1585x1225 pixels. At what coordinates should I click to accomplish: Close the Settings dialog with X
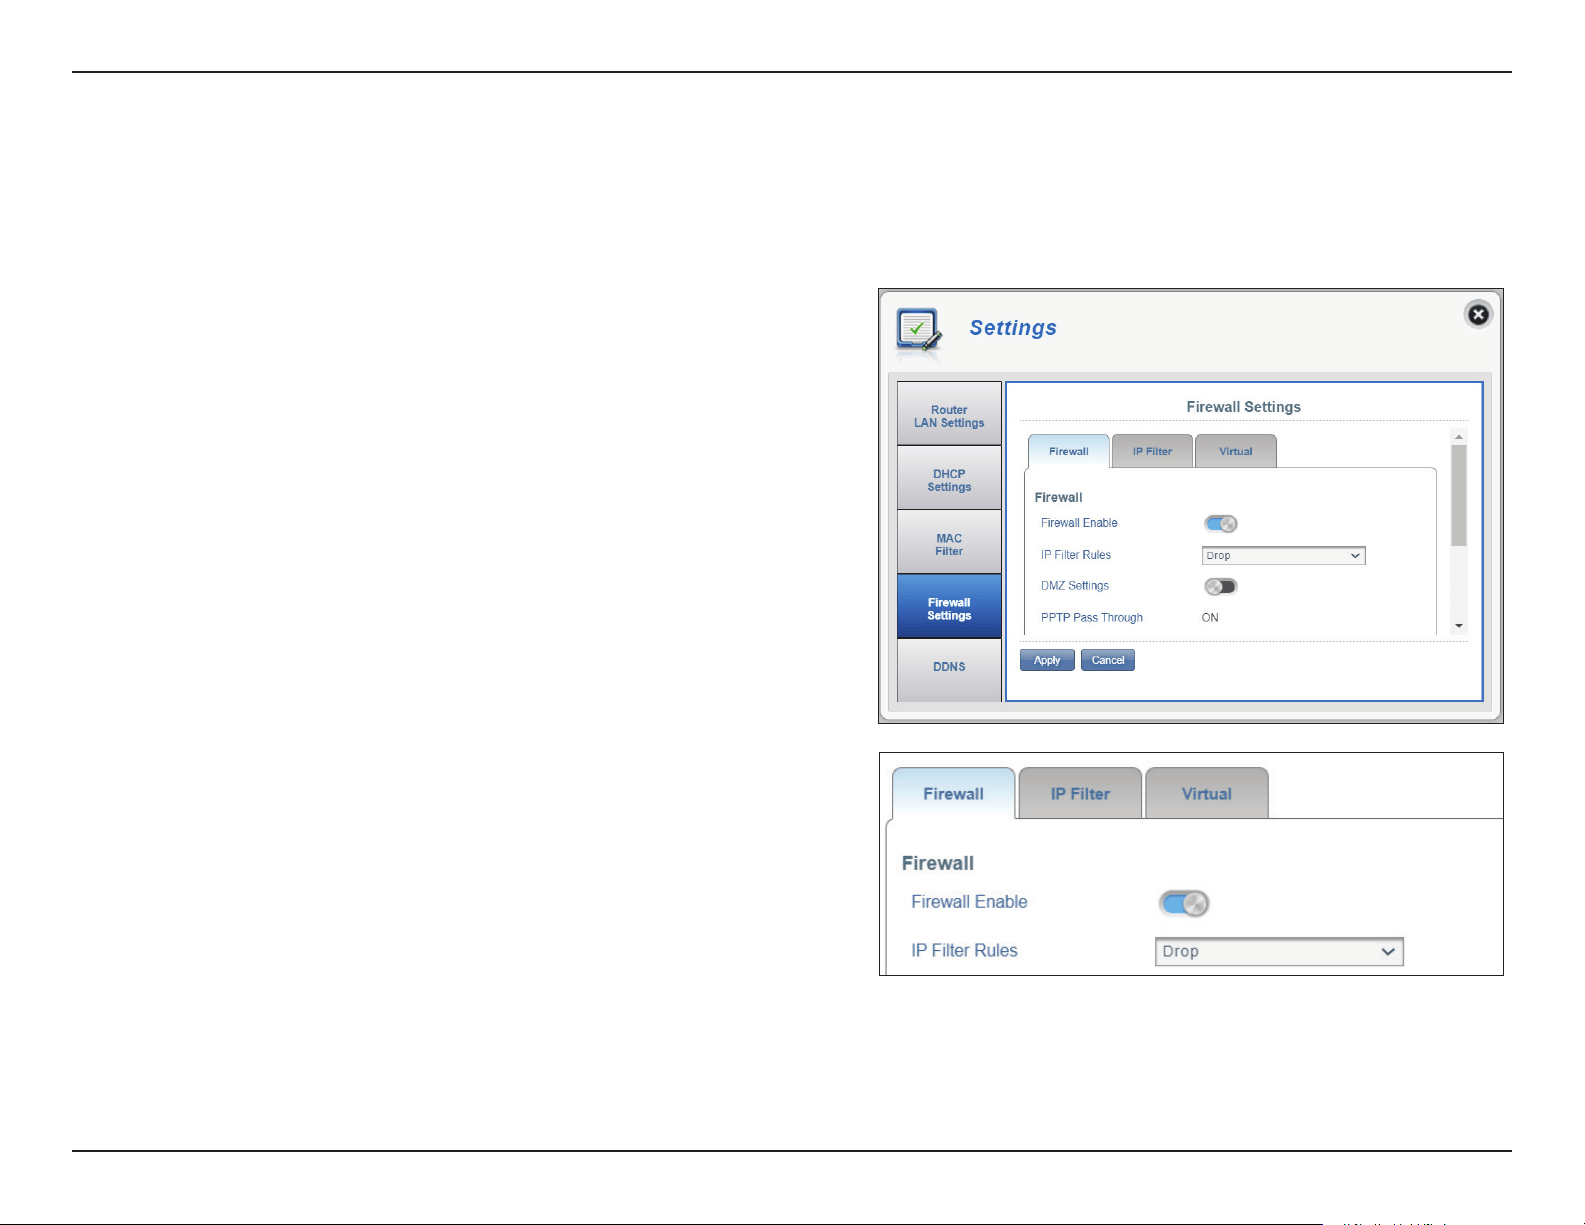(1478, 315)
